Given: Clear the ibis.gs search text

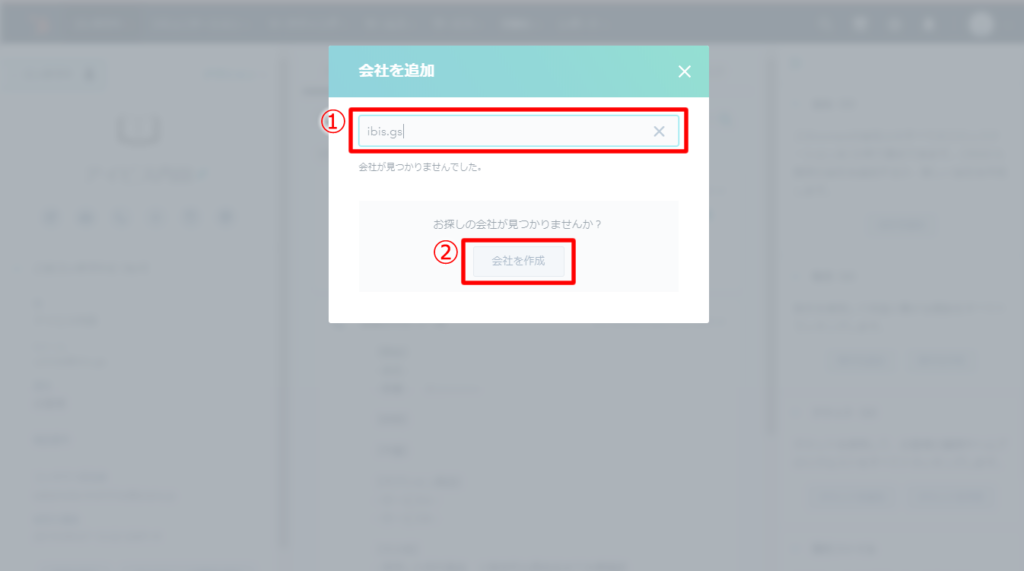Looking at the screenshot, I should pyautogui.click(x=659, y=131).
